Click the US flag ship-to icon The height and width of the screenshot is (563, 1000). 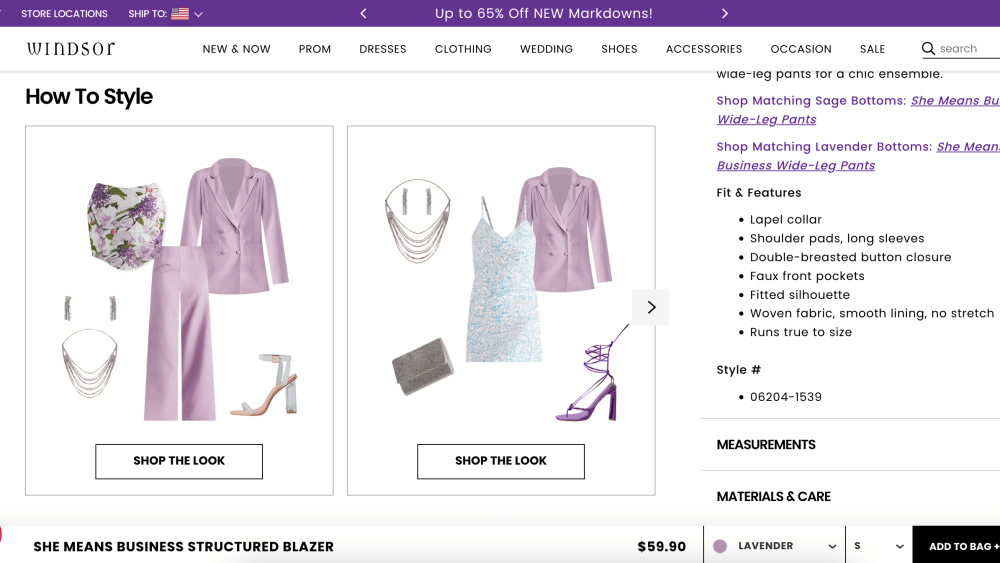click(180, 13)
